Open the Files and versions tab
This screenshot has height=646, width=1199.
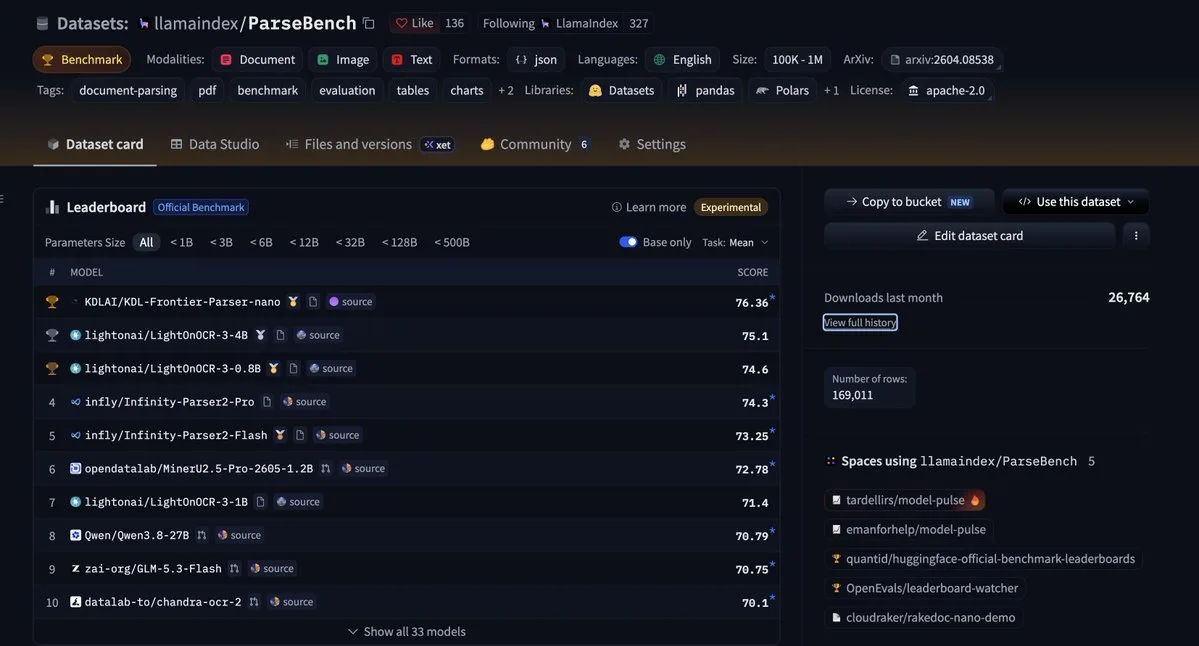tap(370, 144)
